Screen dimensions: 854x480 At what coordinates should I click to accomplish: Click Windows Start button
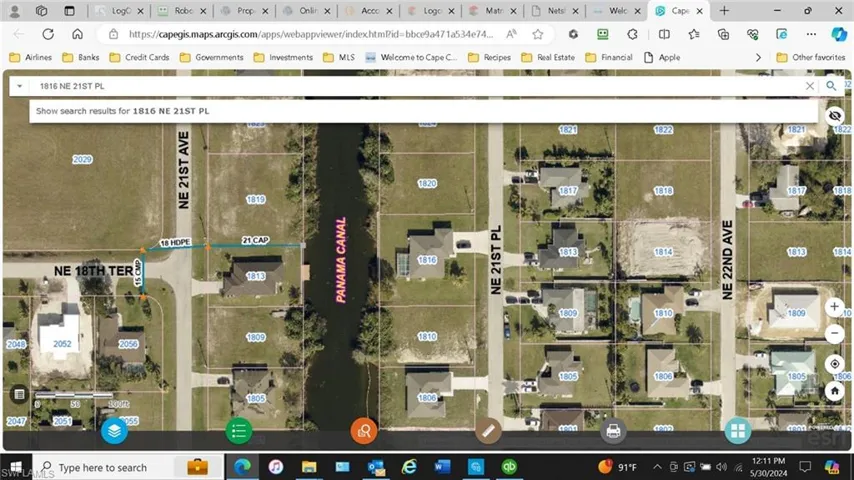click(16, 467)
